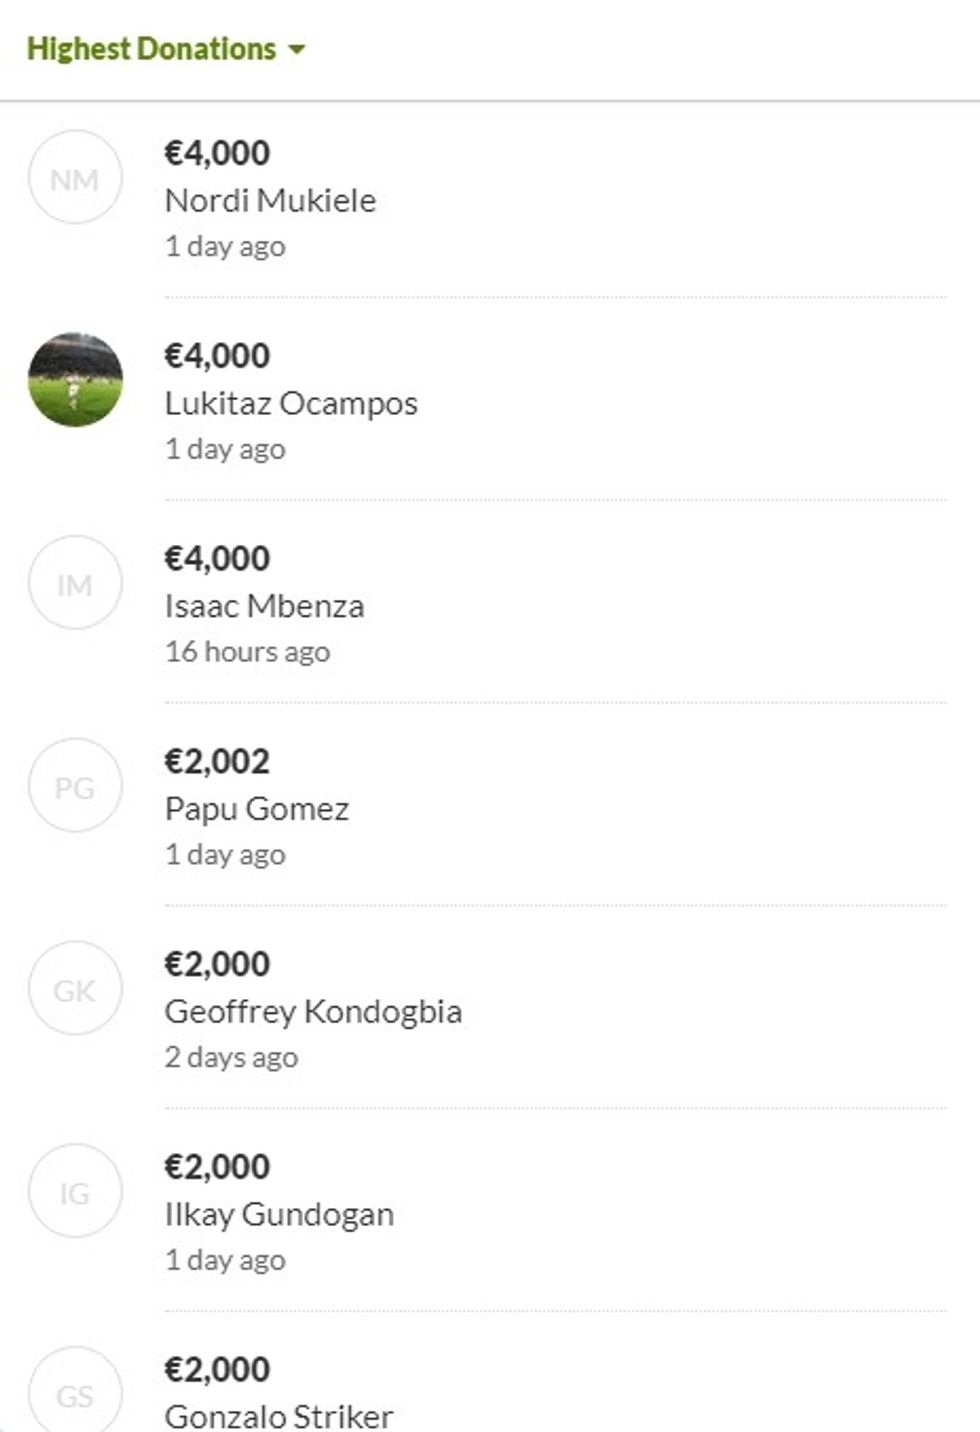Click the PG initials avatar

point(75,786)
